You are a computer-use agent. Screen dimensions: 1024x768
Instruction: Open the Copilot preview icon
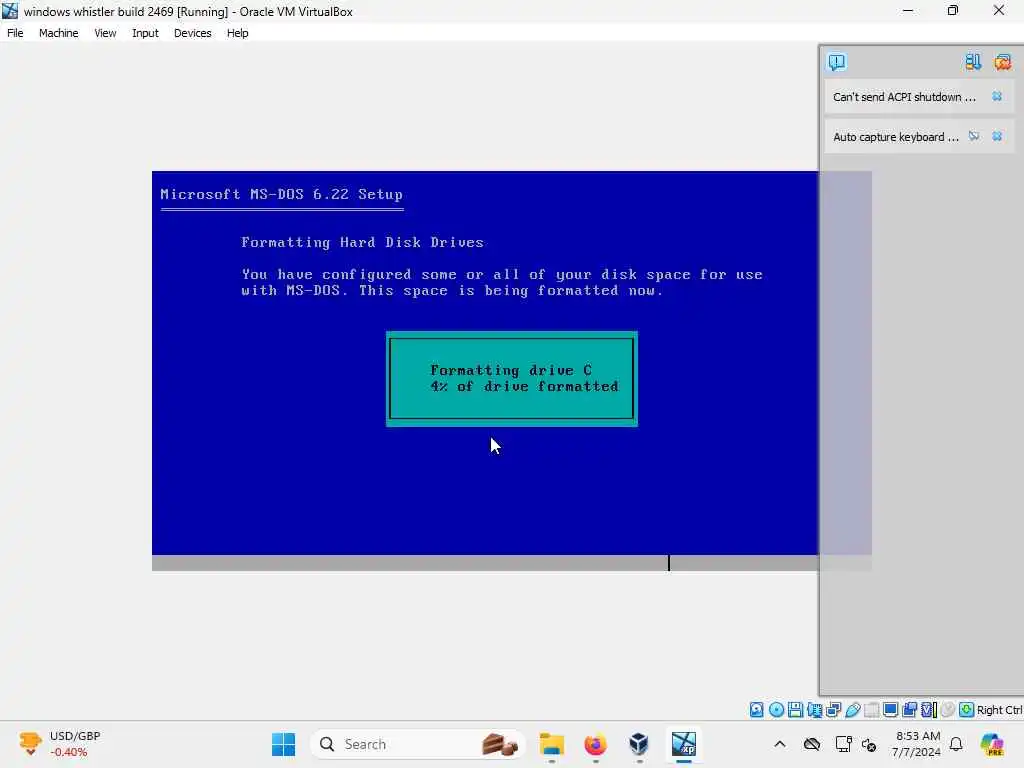(991, 744)
